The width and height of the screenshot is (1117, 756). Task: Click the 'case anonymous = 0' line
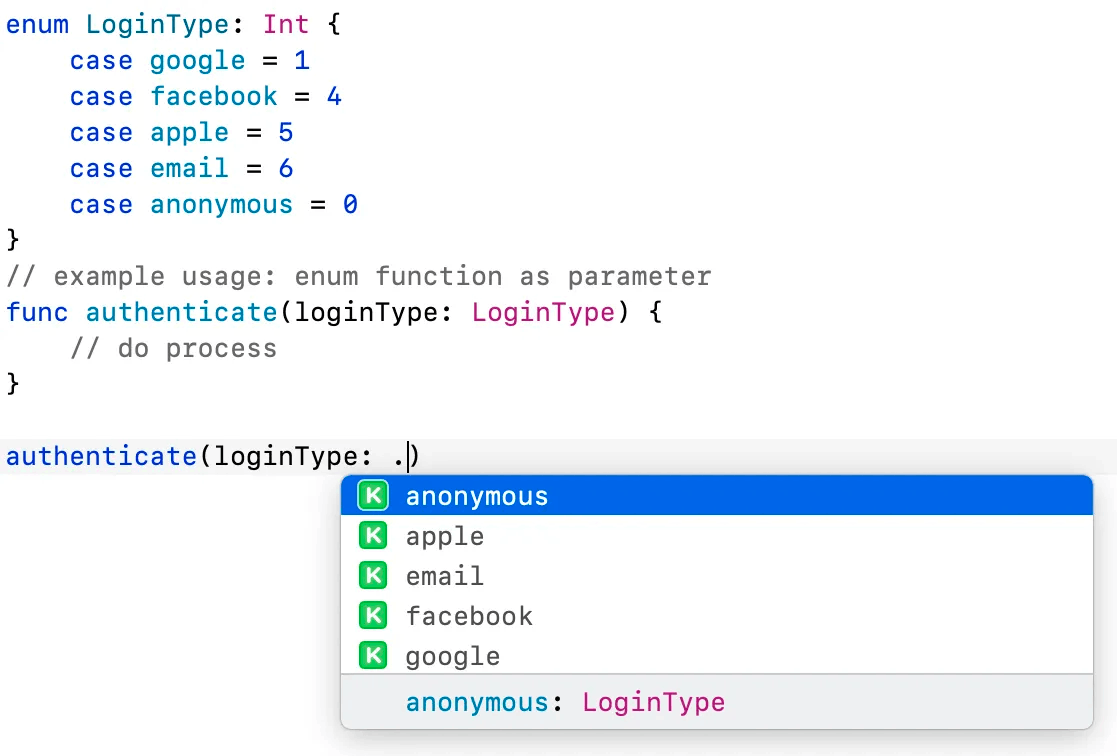click(x=214, y=204)
